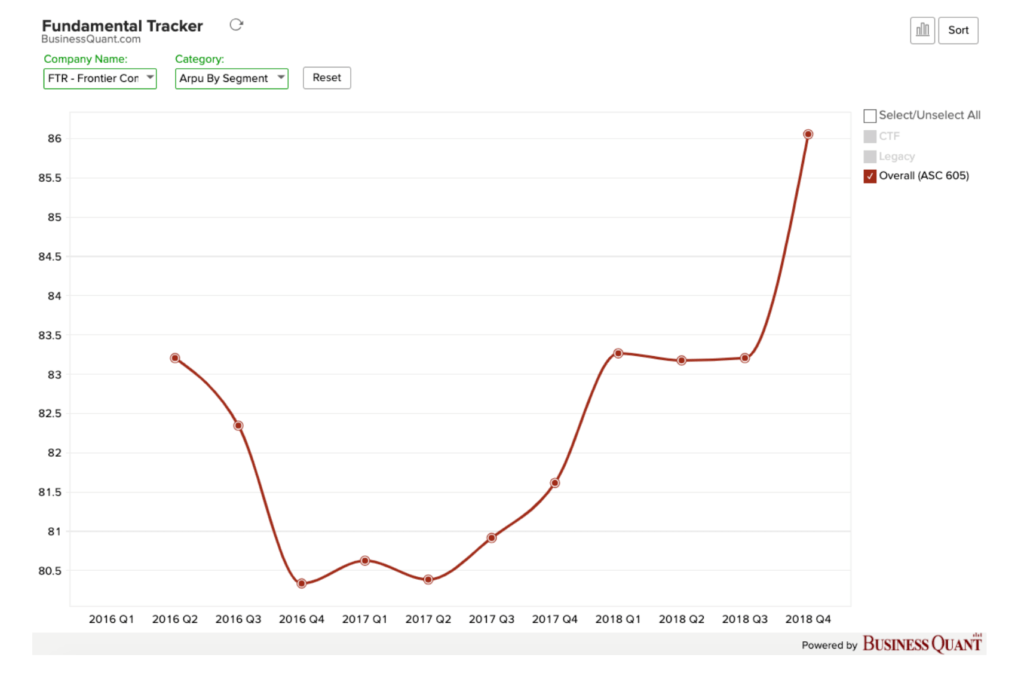Click the 2017 Q2 data point

coord(428,580)
